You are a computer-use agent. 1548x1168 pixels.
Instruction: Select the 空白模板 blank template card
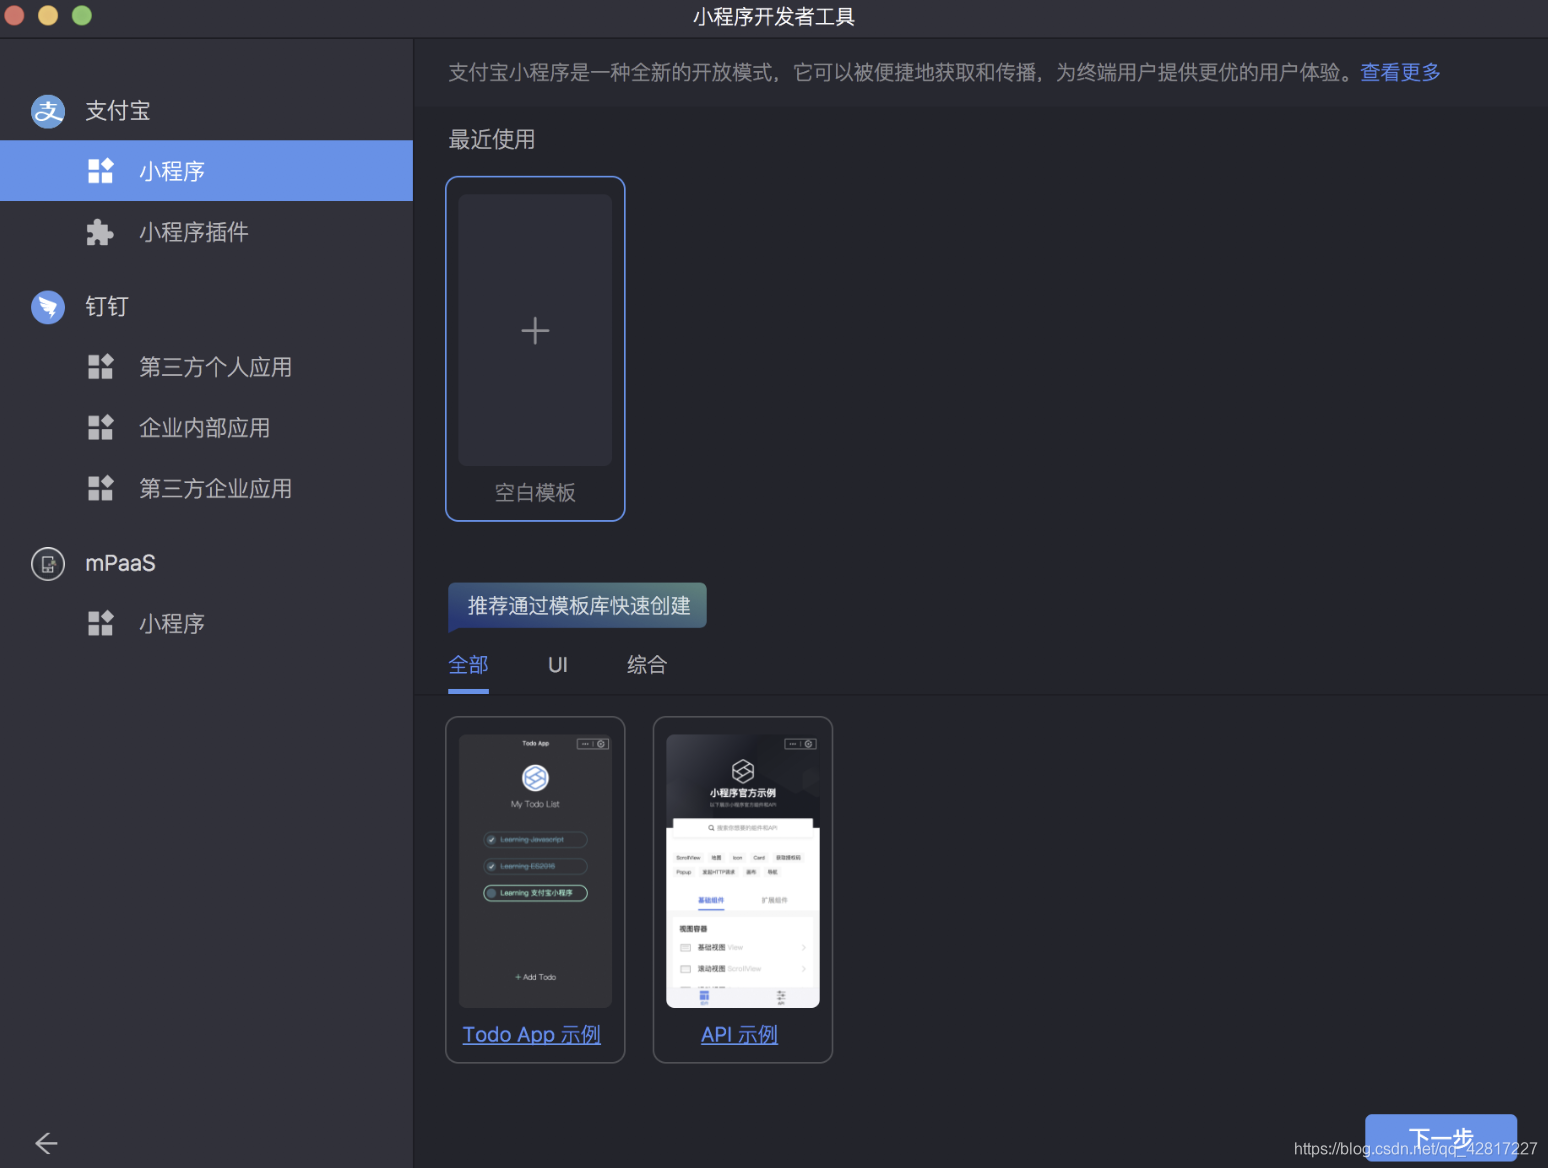(535, 348)
